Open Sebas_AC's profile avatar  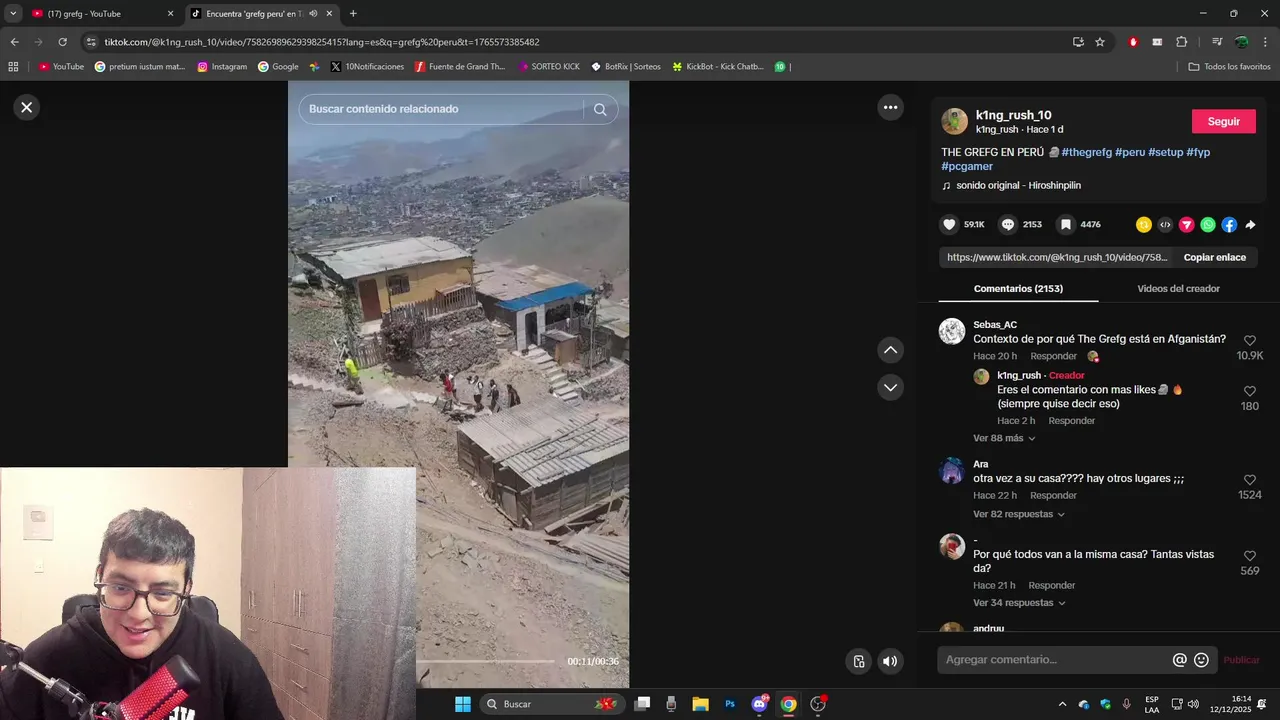tap(952, 331)
